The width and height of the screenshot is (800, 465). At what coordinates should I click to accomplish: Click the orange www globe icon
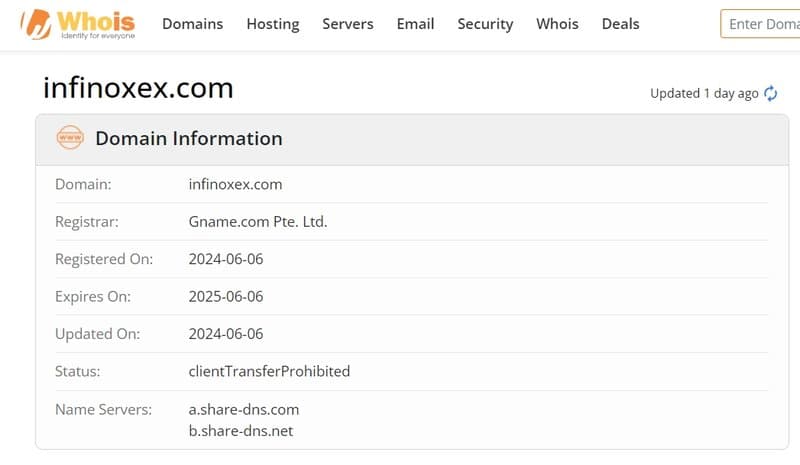click(70, 138)
